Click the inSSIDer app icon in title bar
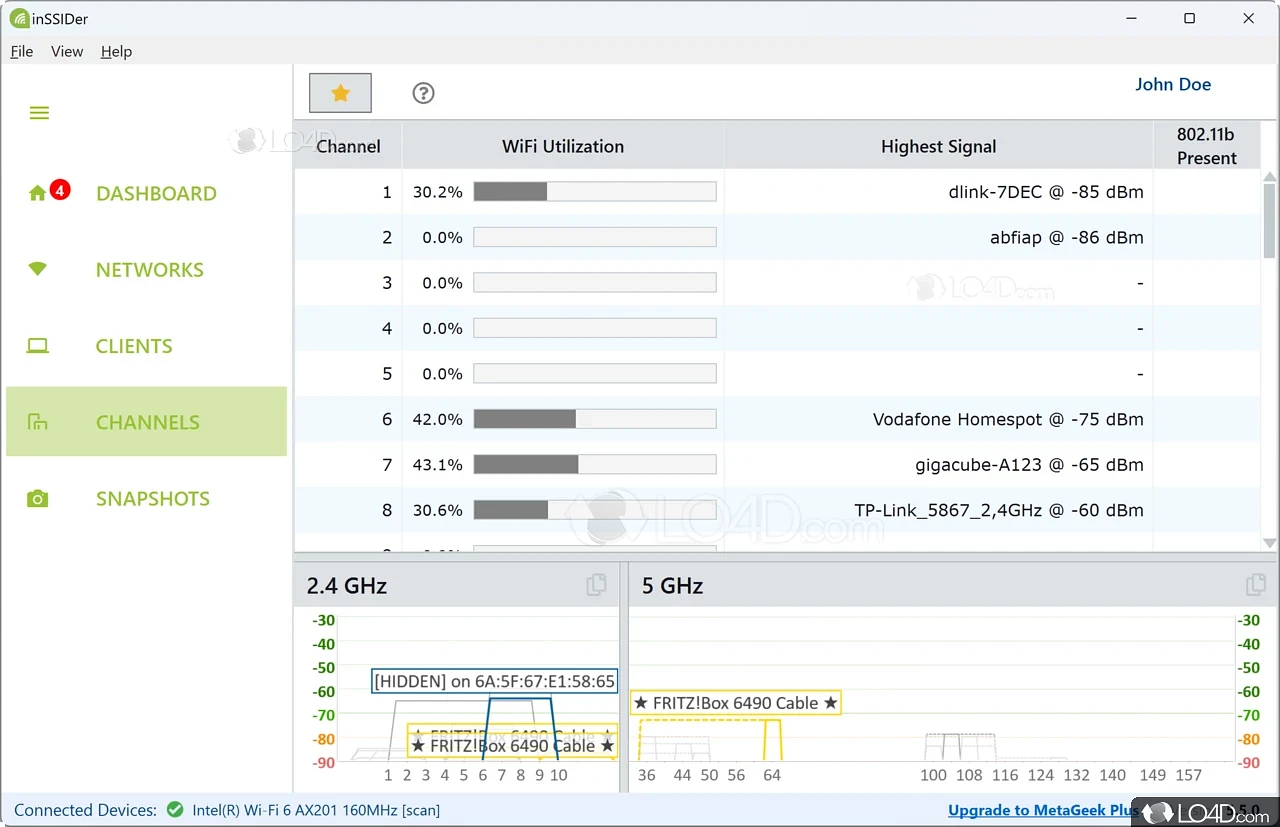The image size is (1280, 827). pyautogui.click(x=18, y=18)
